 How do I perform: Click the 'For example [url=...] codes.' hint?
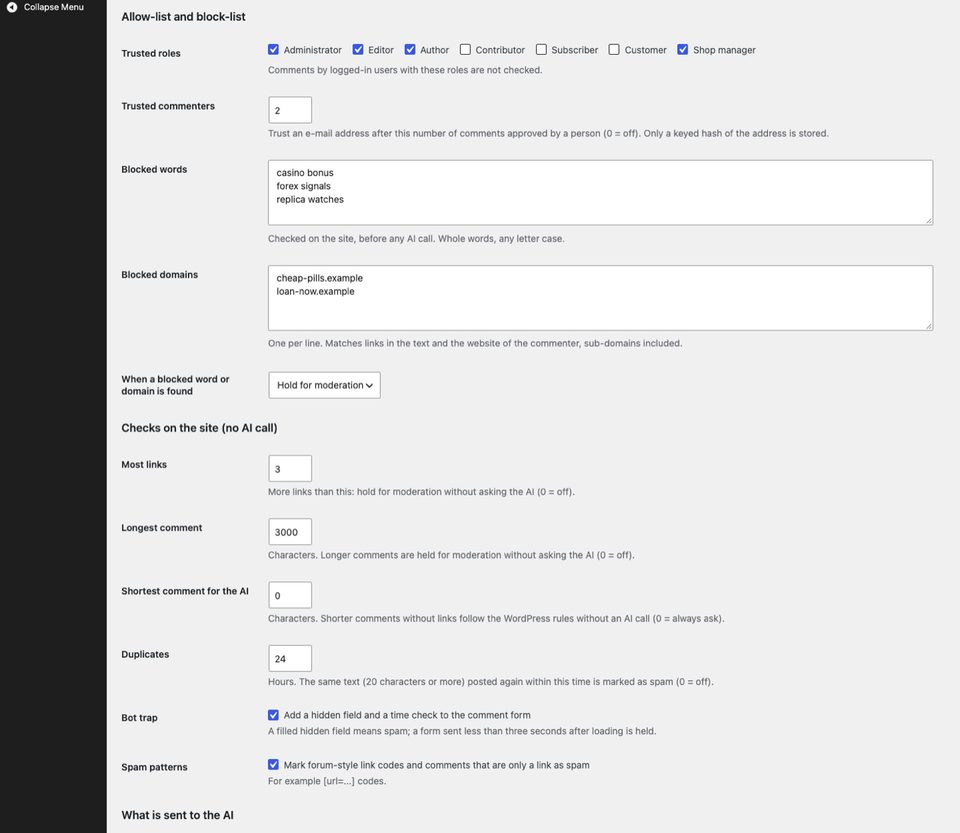pyautogui.click(x=327, y=781)
